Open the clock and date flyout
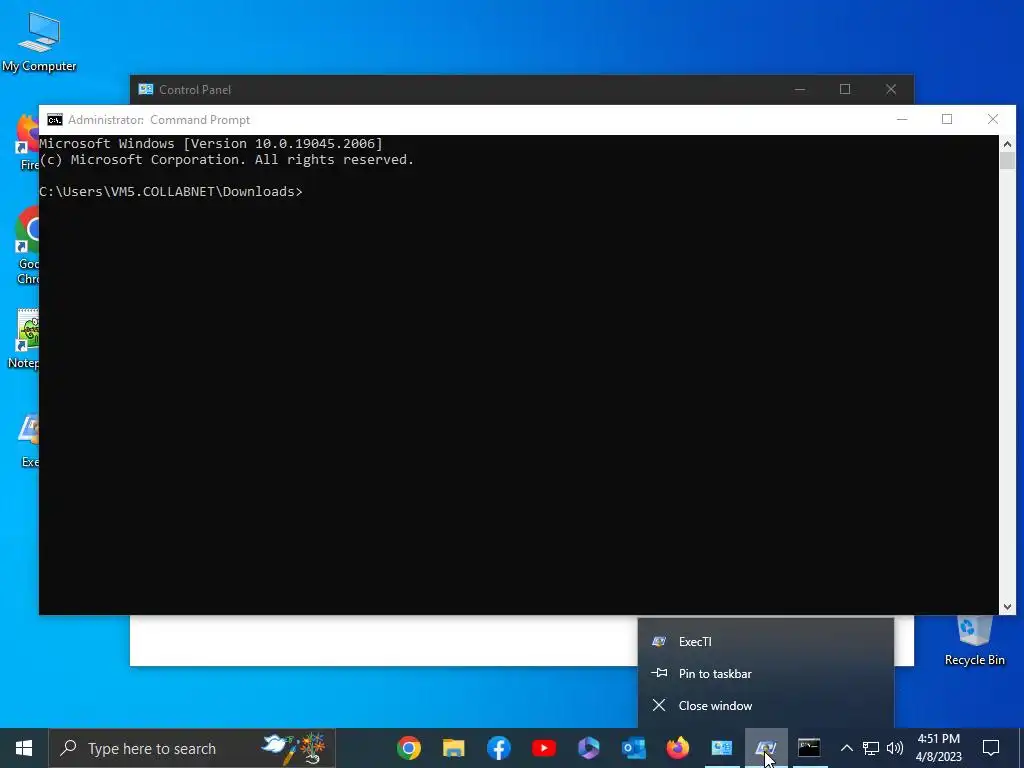Image resolution: width=1024 pixels, height=768 pixels. pos(938,748)
